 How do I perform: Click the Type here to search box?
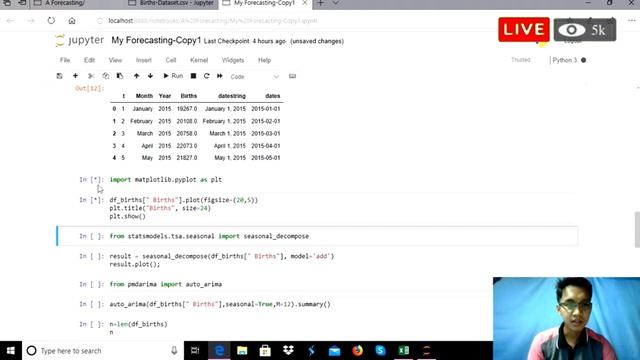point(103,351)
